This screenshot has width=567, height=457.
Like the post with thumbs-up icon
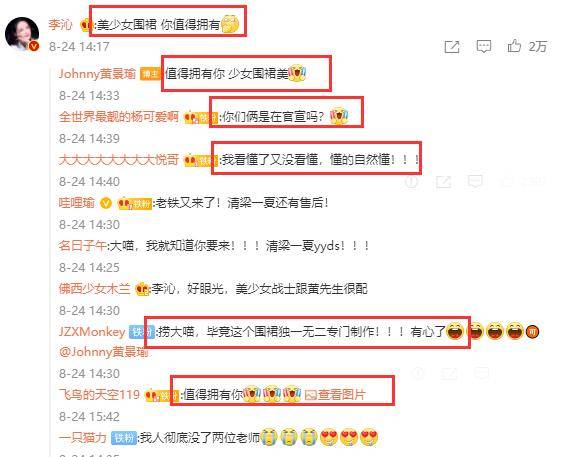[x=514, y=46]
